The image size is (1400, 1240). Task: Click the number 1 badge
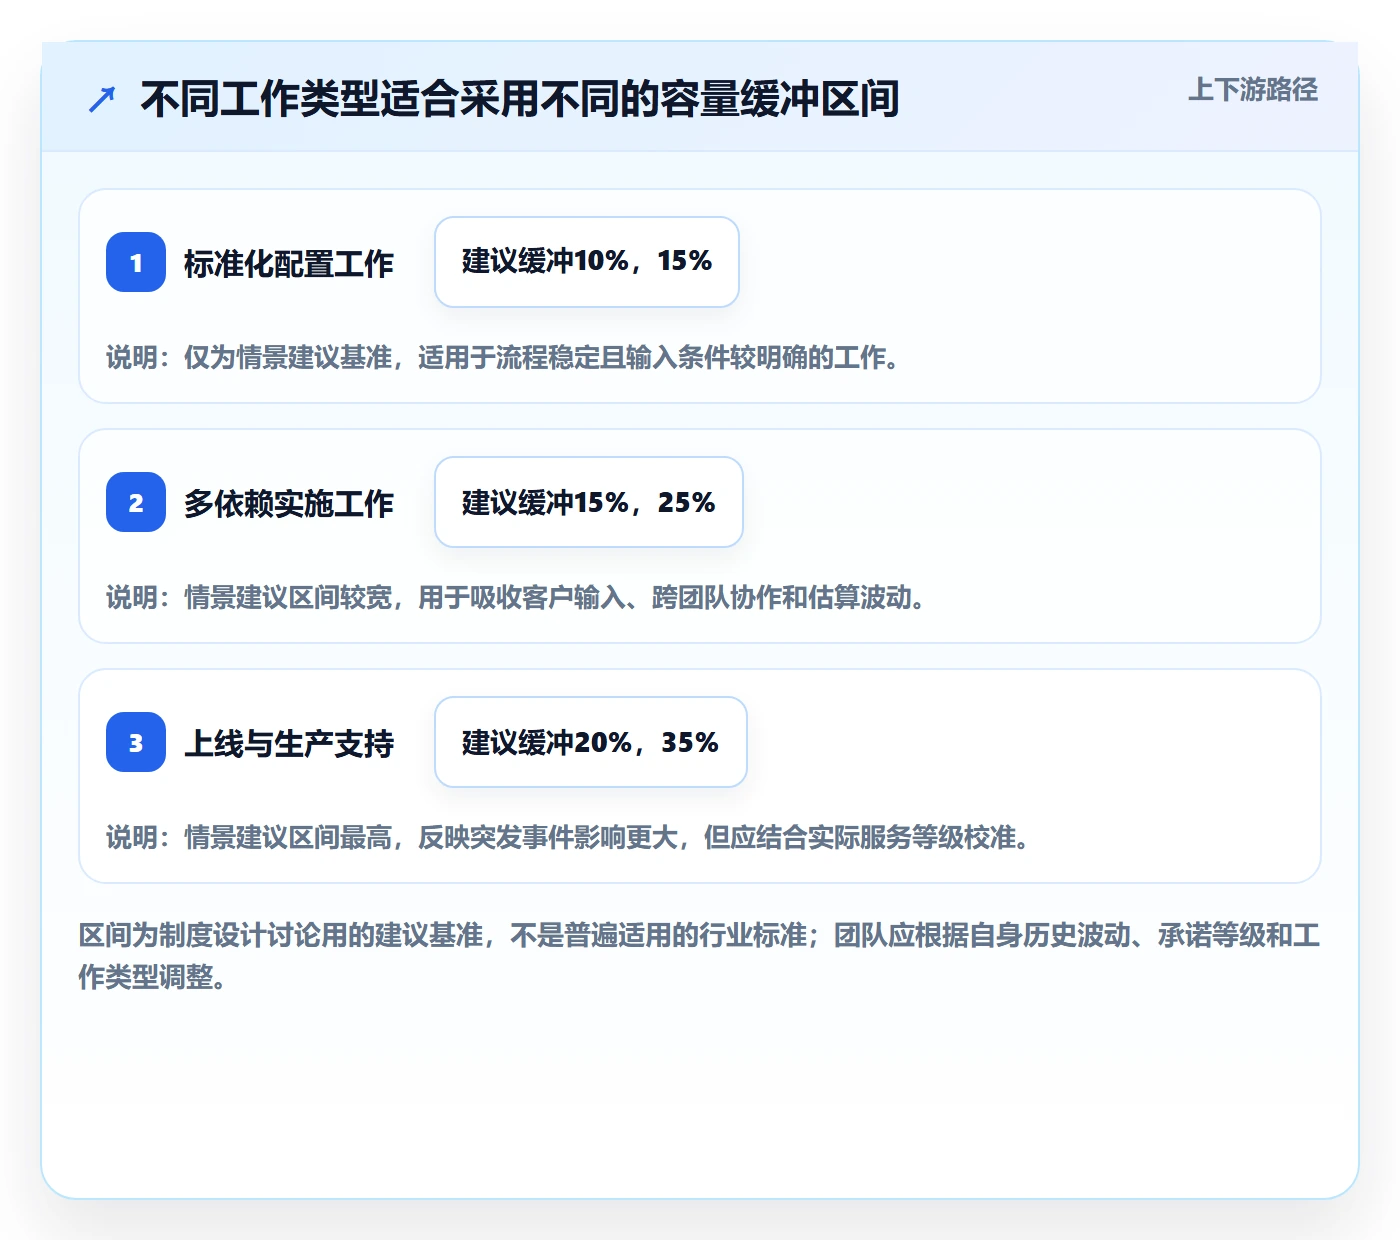(x=136, y=262)
